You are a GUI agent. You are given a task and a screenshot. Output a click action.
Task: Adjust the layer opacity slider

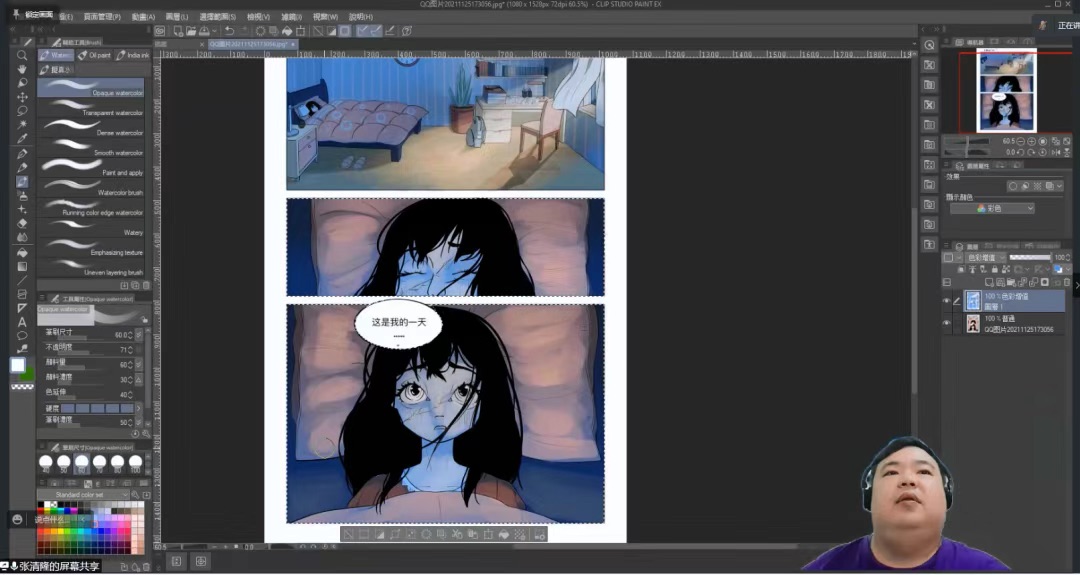pyautogui.click(x=1030, y=258)
